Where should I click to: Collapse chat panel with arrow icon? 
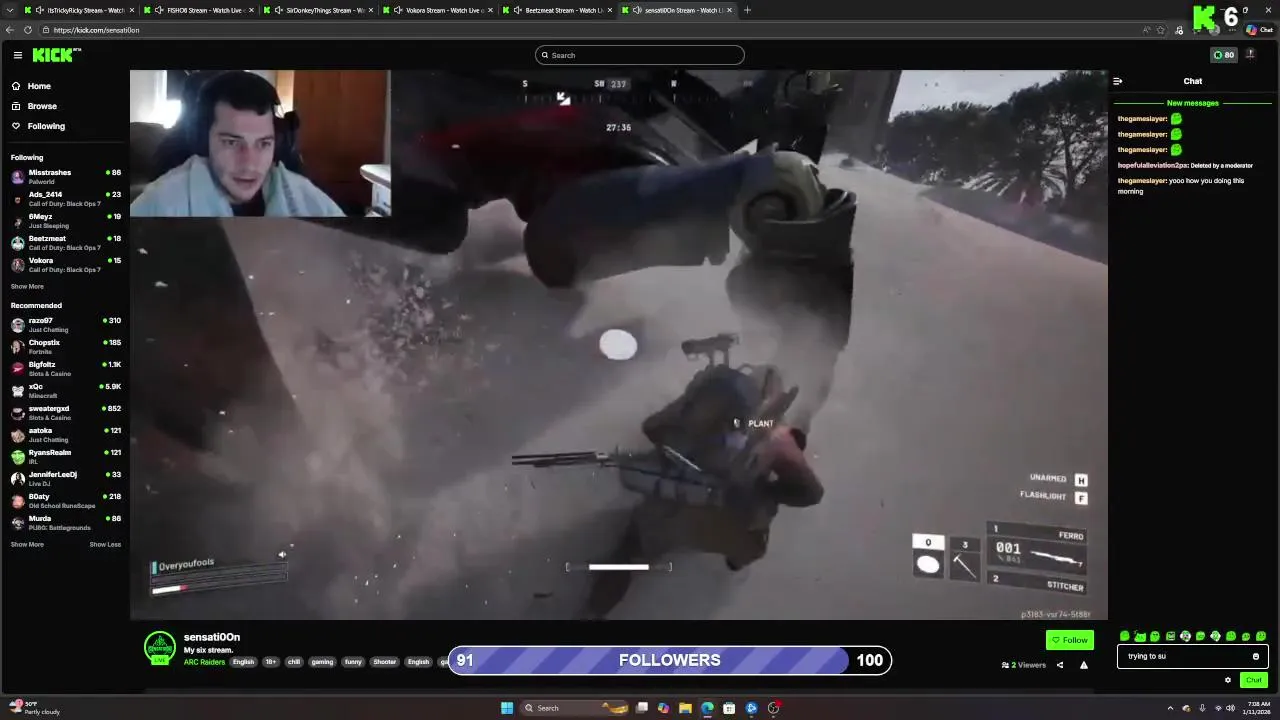click(1118, 81)
